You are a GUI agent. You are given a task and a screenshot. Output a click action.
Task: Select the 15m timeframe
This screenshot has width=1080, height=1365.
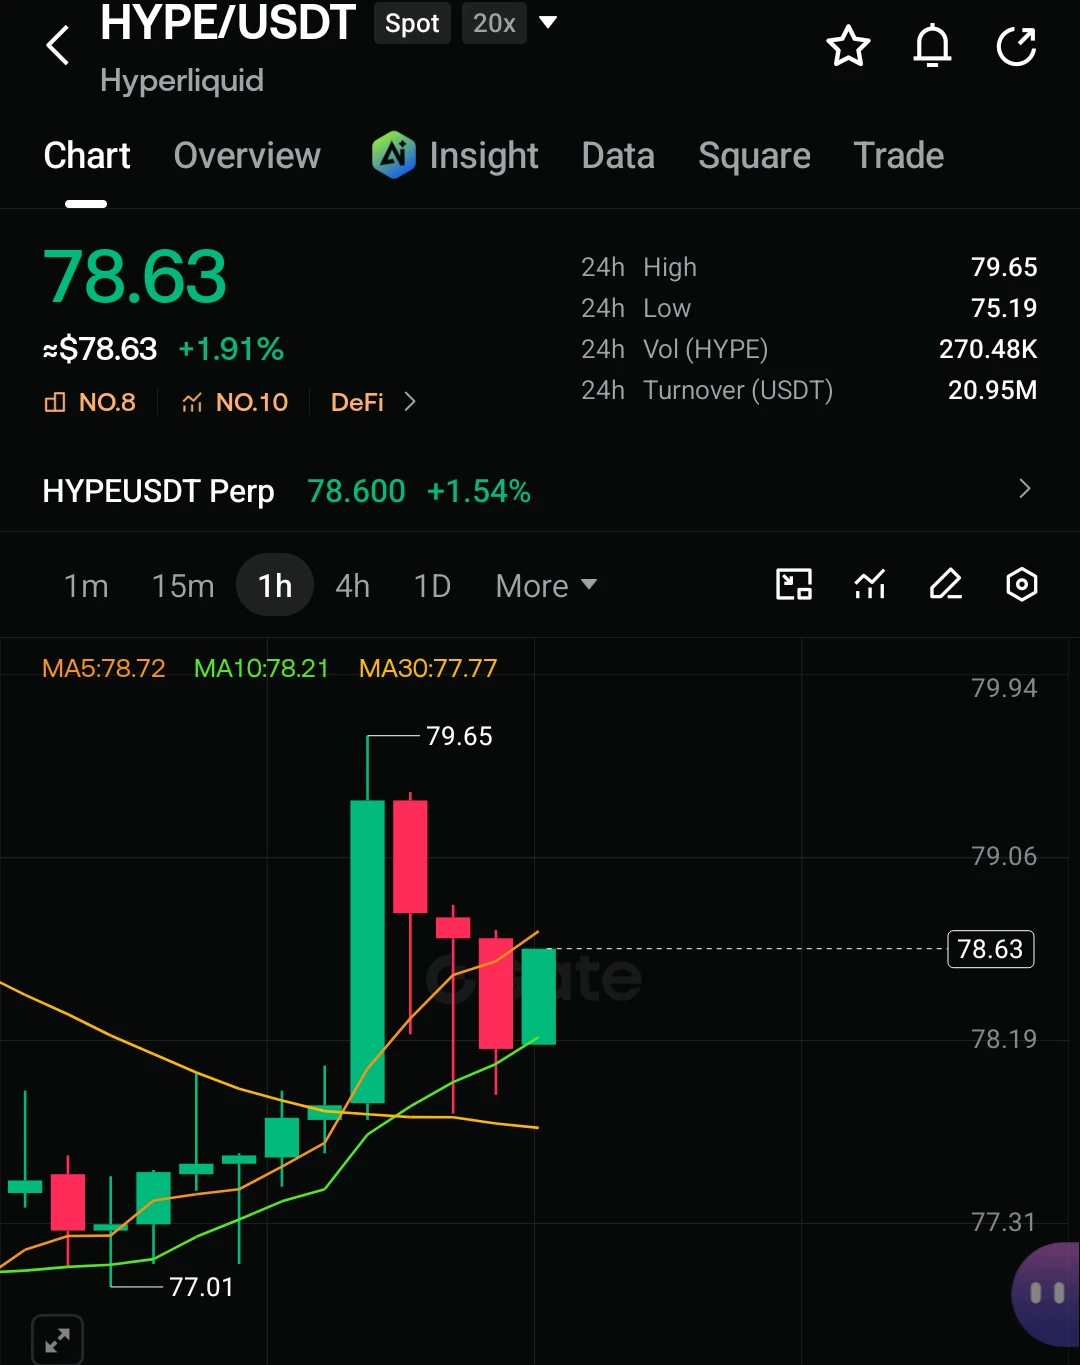click(183, 586)
